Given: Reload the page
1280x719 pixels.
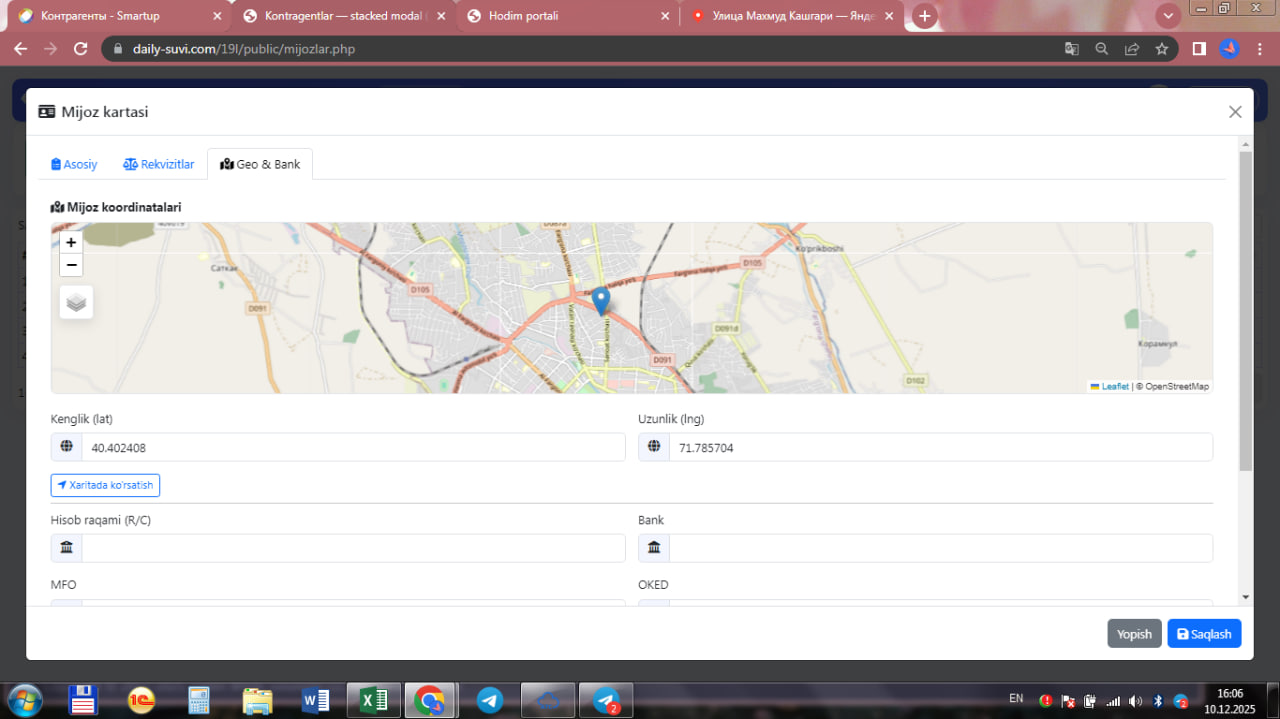Looking at the screenshot, I should point(81,49).
